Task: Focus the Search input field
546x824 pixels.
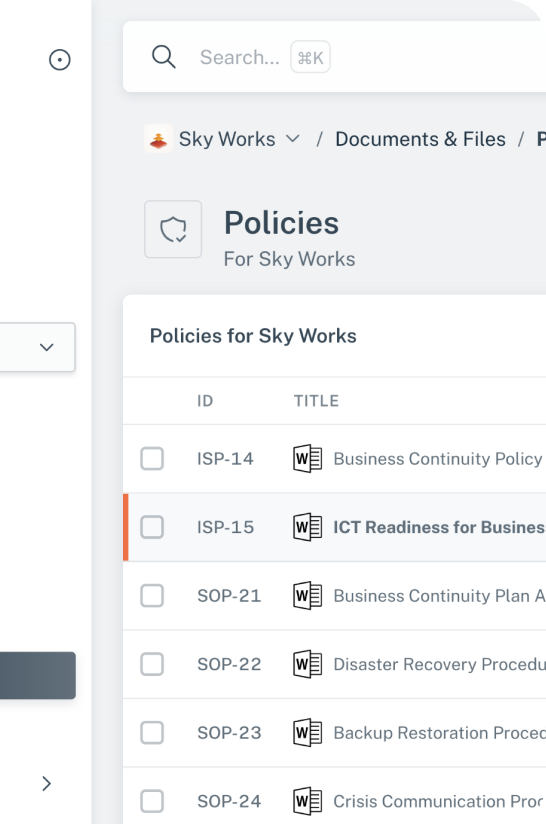Action: [x=240, y=57]
